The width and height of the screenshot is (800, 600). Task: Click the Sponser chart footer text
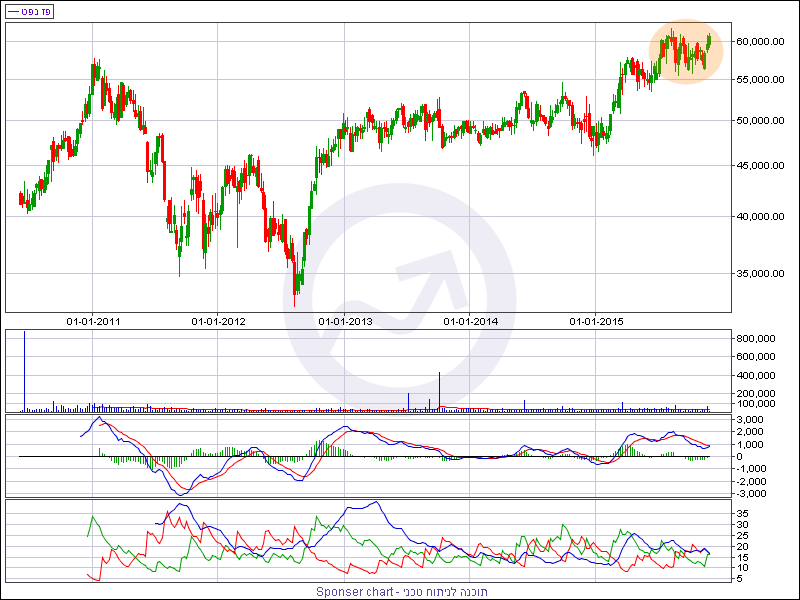tap(401, 591)
